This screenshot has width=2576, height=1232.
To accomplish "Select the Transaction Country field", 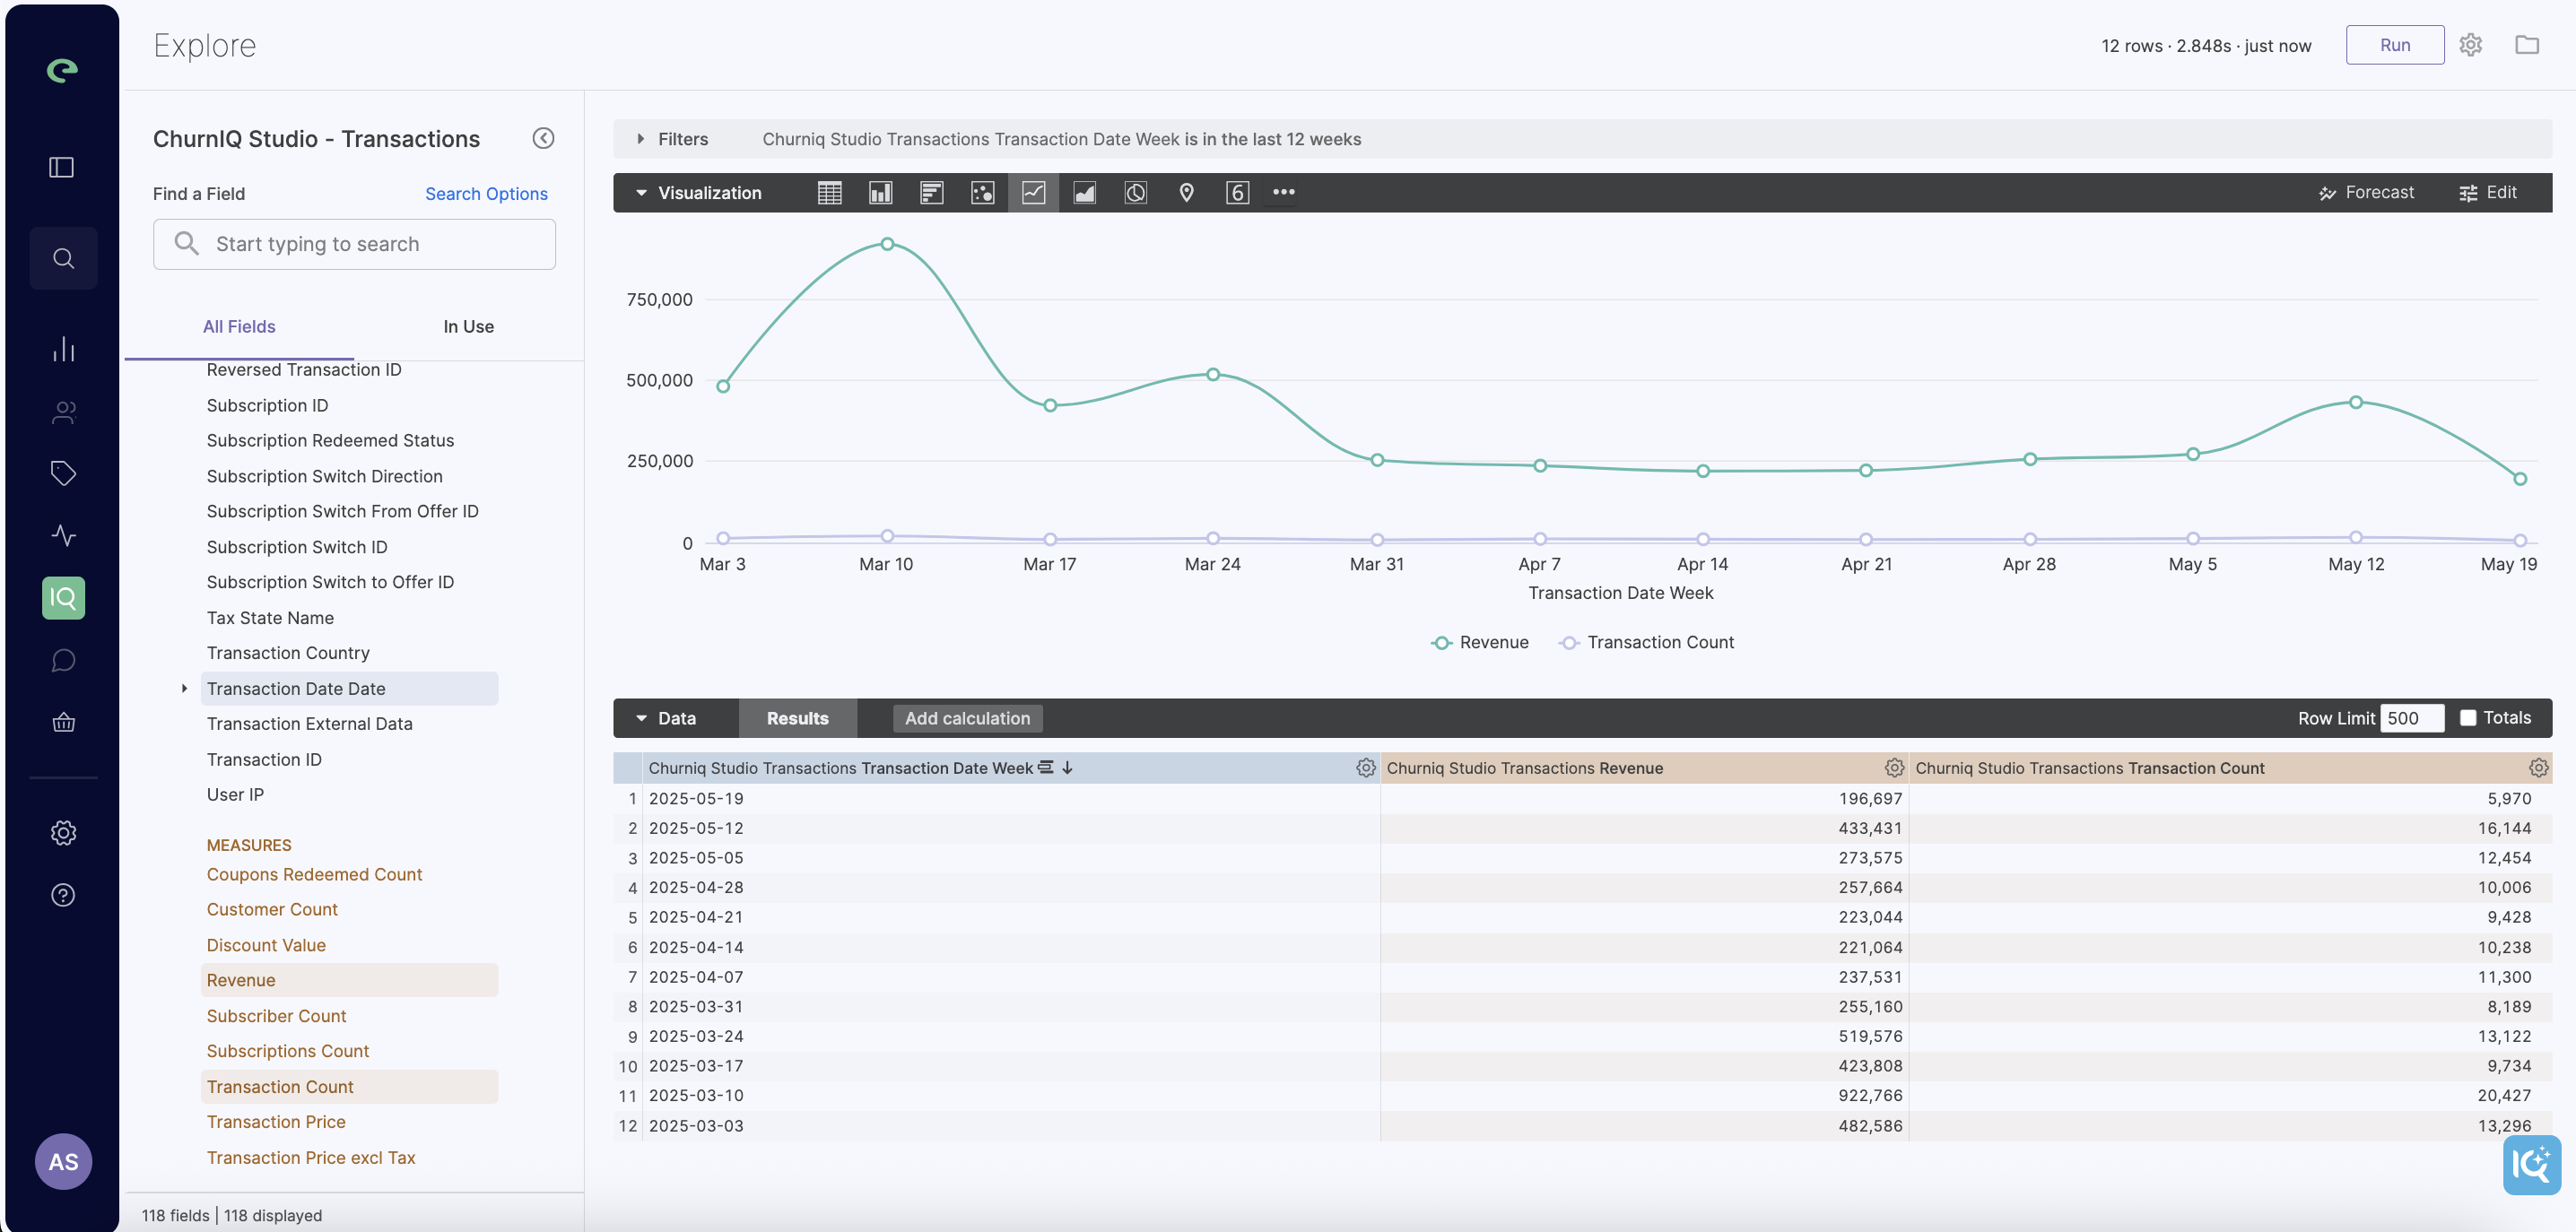I will pos(288,652).
